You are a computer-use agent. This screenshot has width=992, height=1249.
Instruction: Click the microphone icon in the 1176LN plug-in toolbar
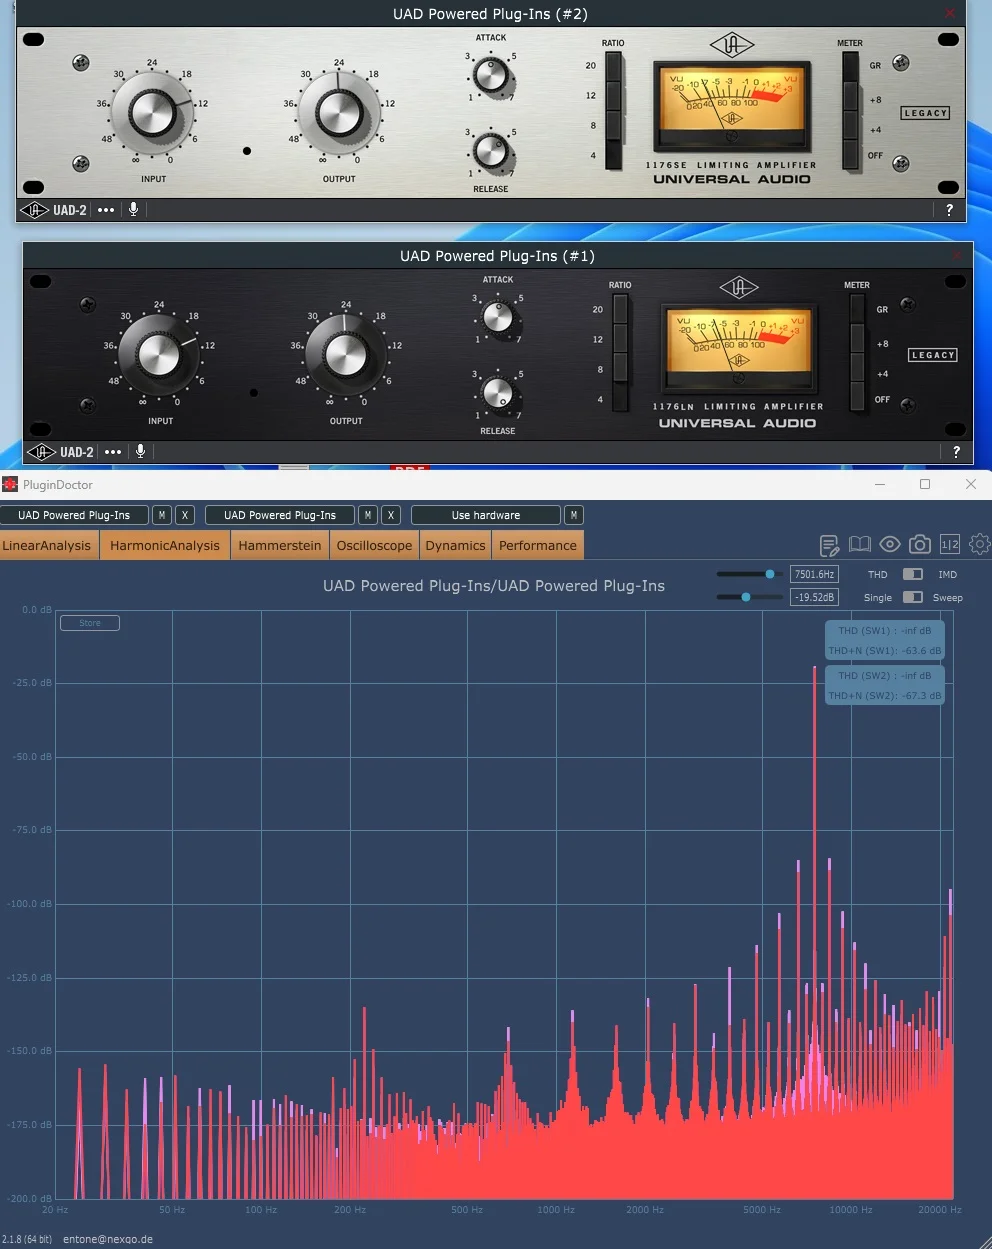click(140, 452)
